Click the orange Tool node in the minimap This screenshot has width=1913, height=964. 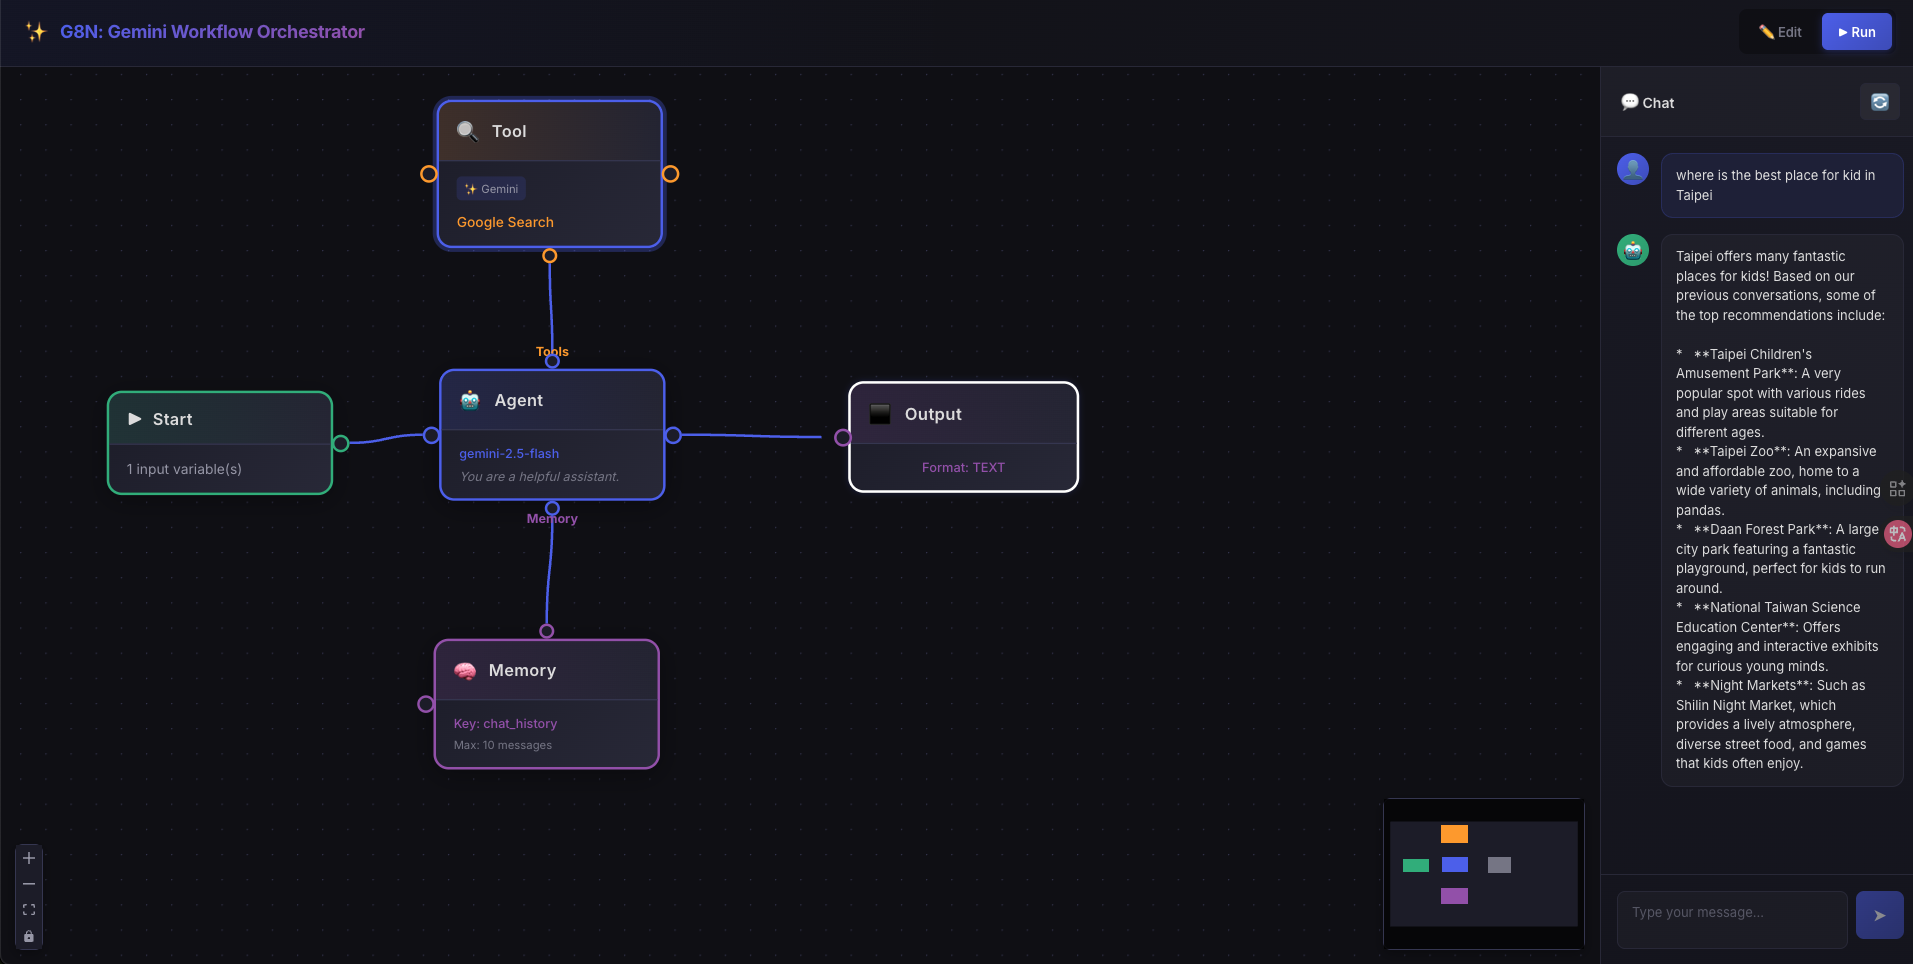(x=1454, y=834)
